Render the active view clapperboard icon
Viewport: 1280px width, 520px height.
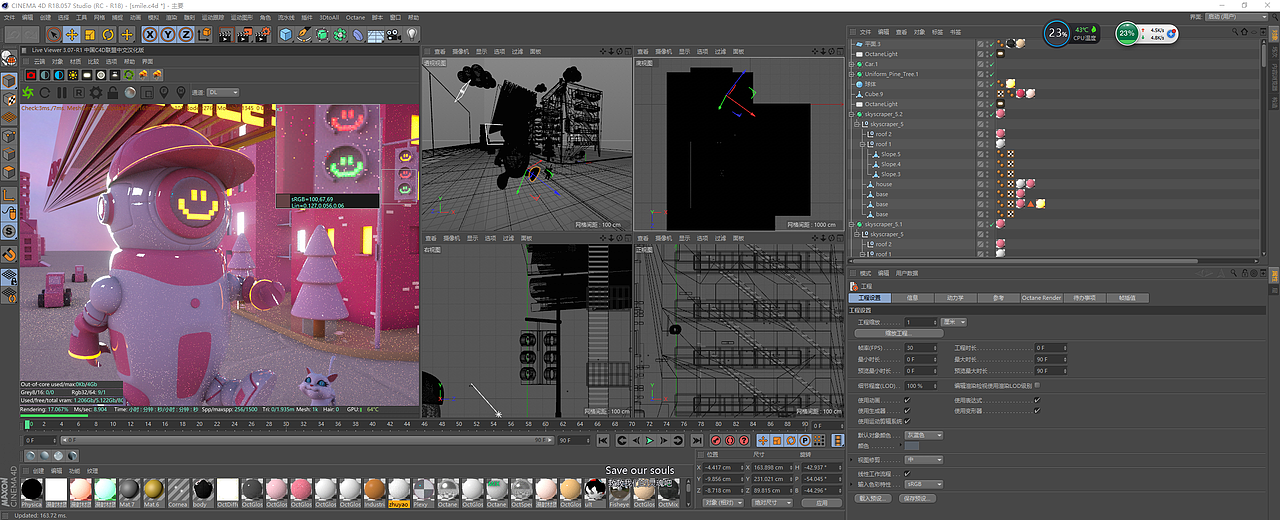point(225,35)
